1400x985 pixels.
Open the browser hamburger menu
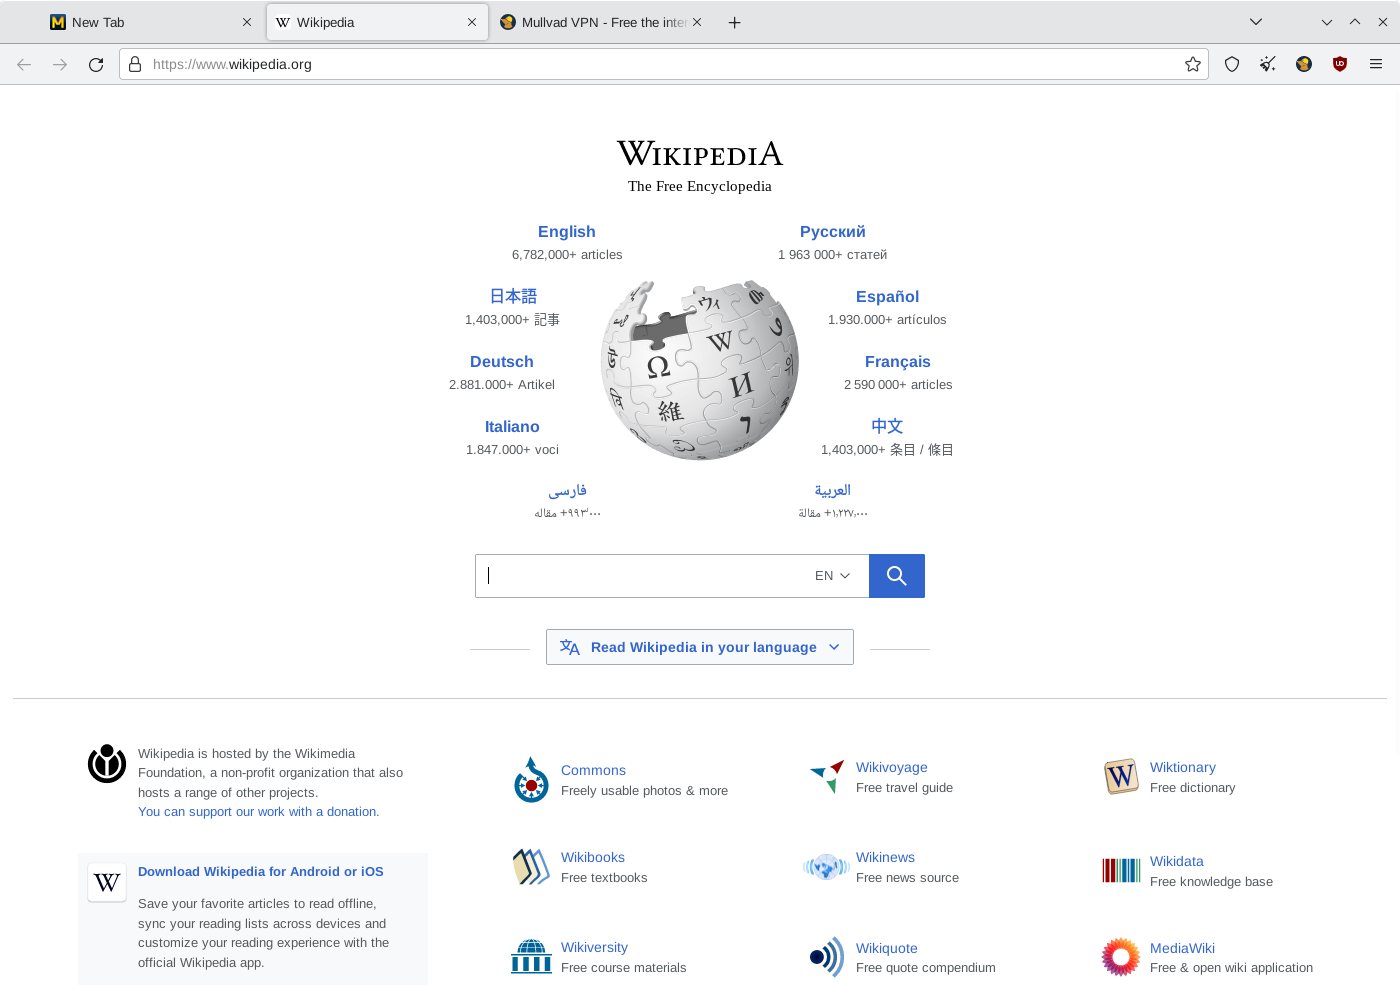tap(1376, 64)
